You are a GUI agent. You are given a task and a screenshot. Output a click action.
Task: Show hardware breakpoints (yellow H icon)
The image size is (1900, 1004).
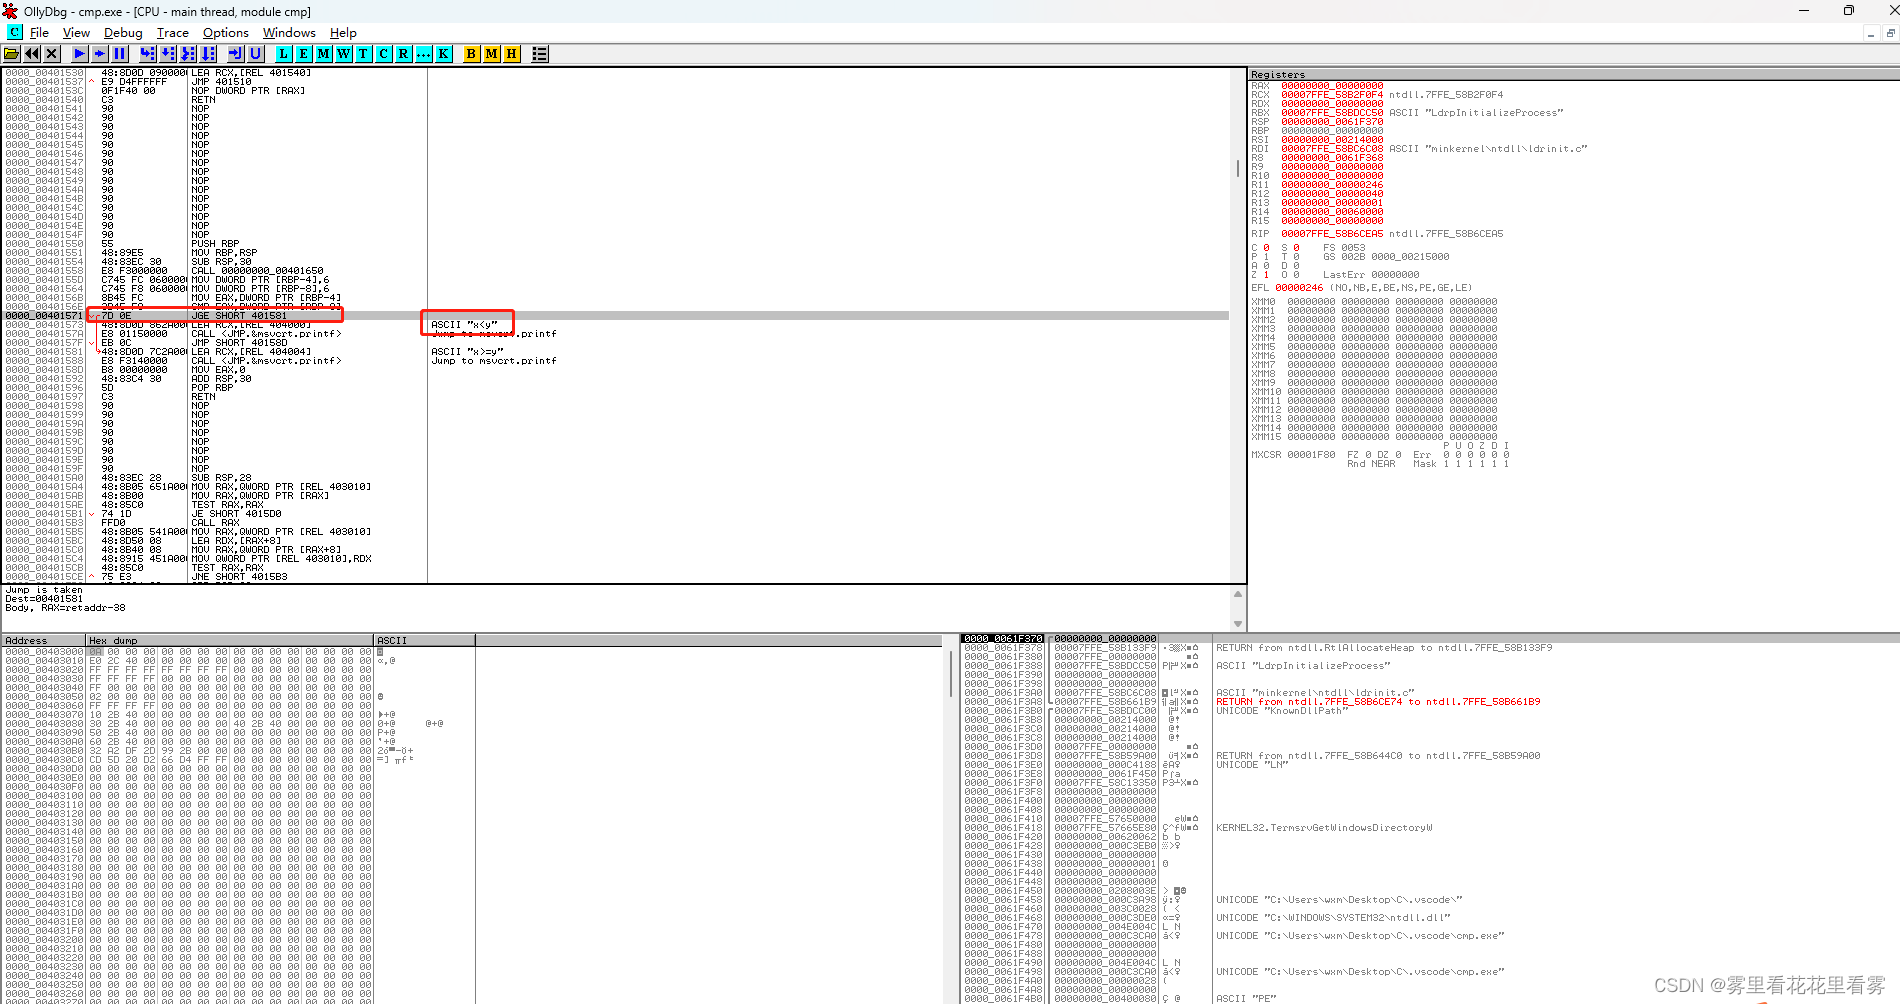(x=512, y=54)
